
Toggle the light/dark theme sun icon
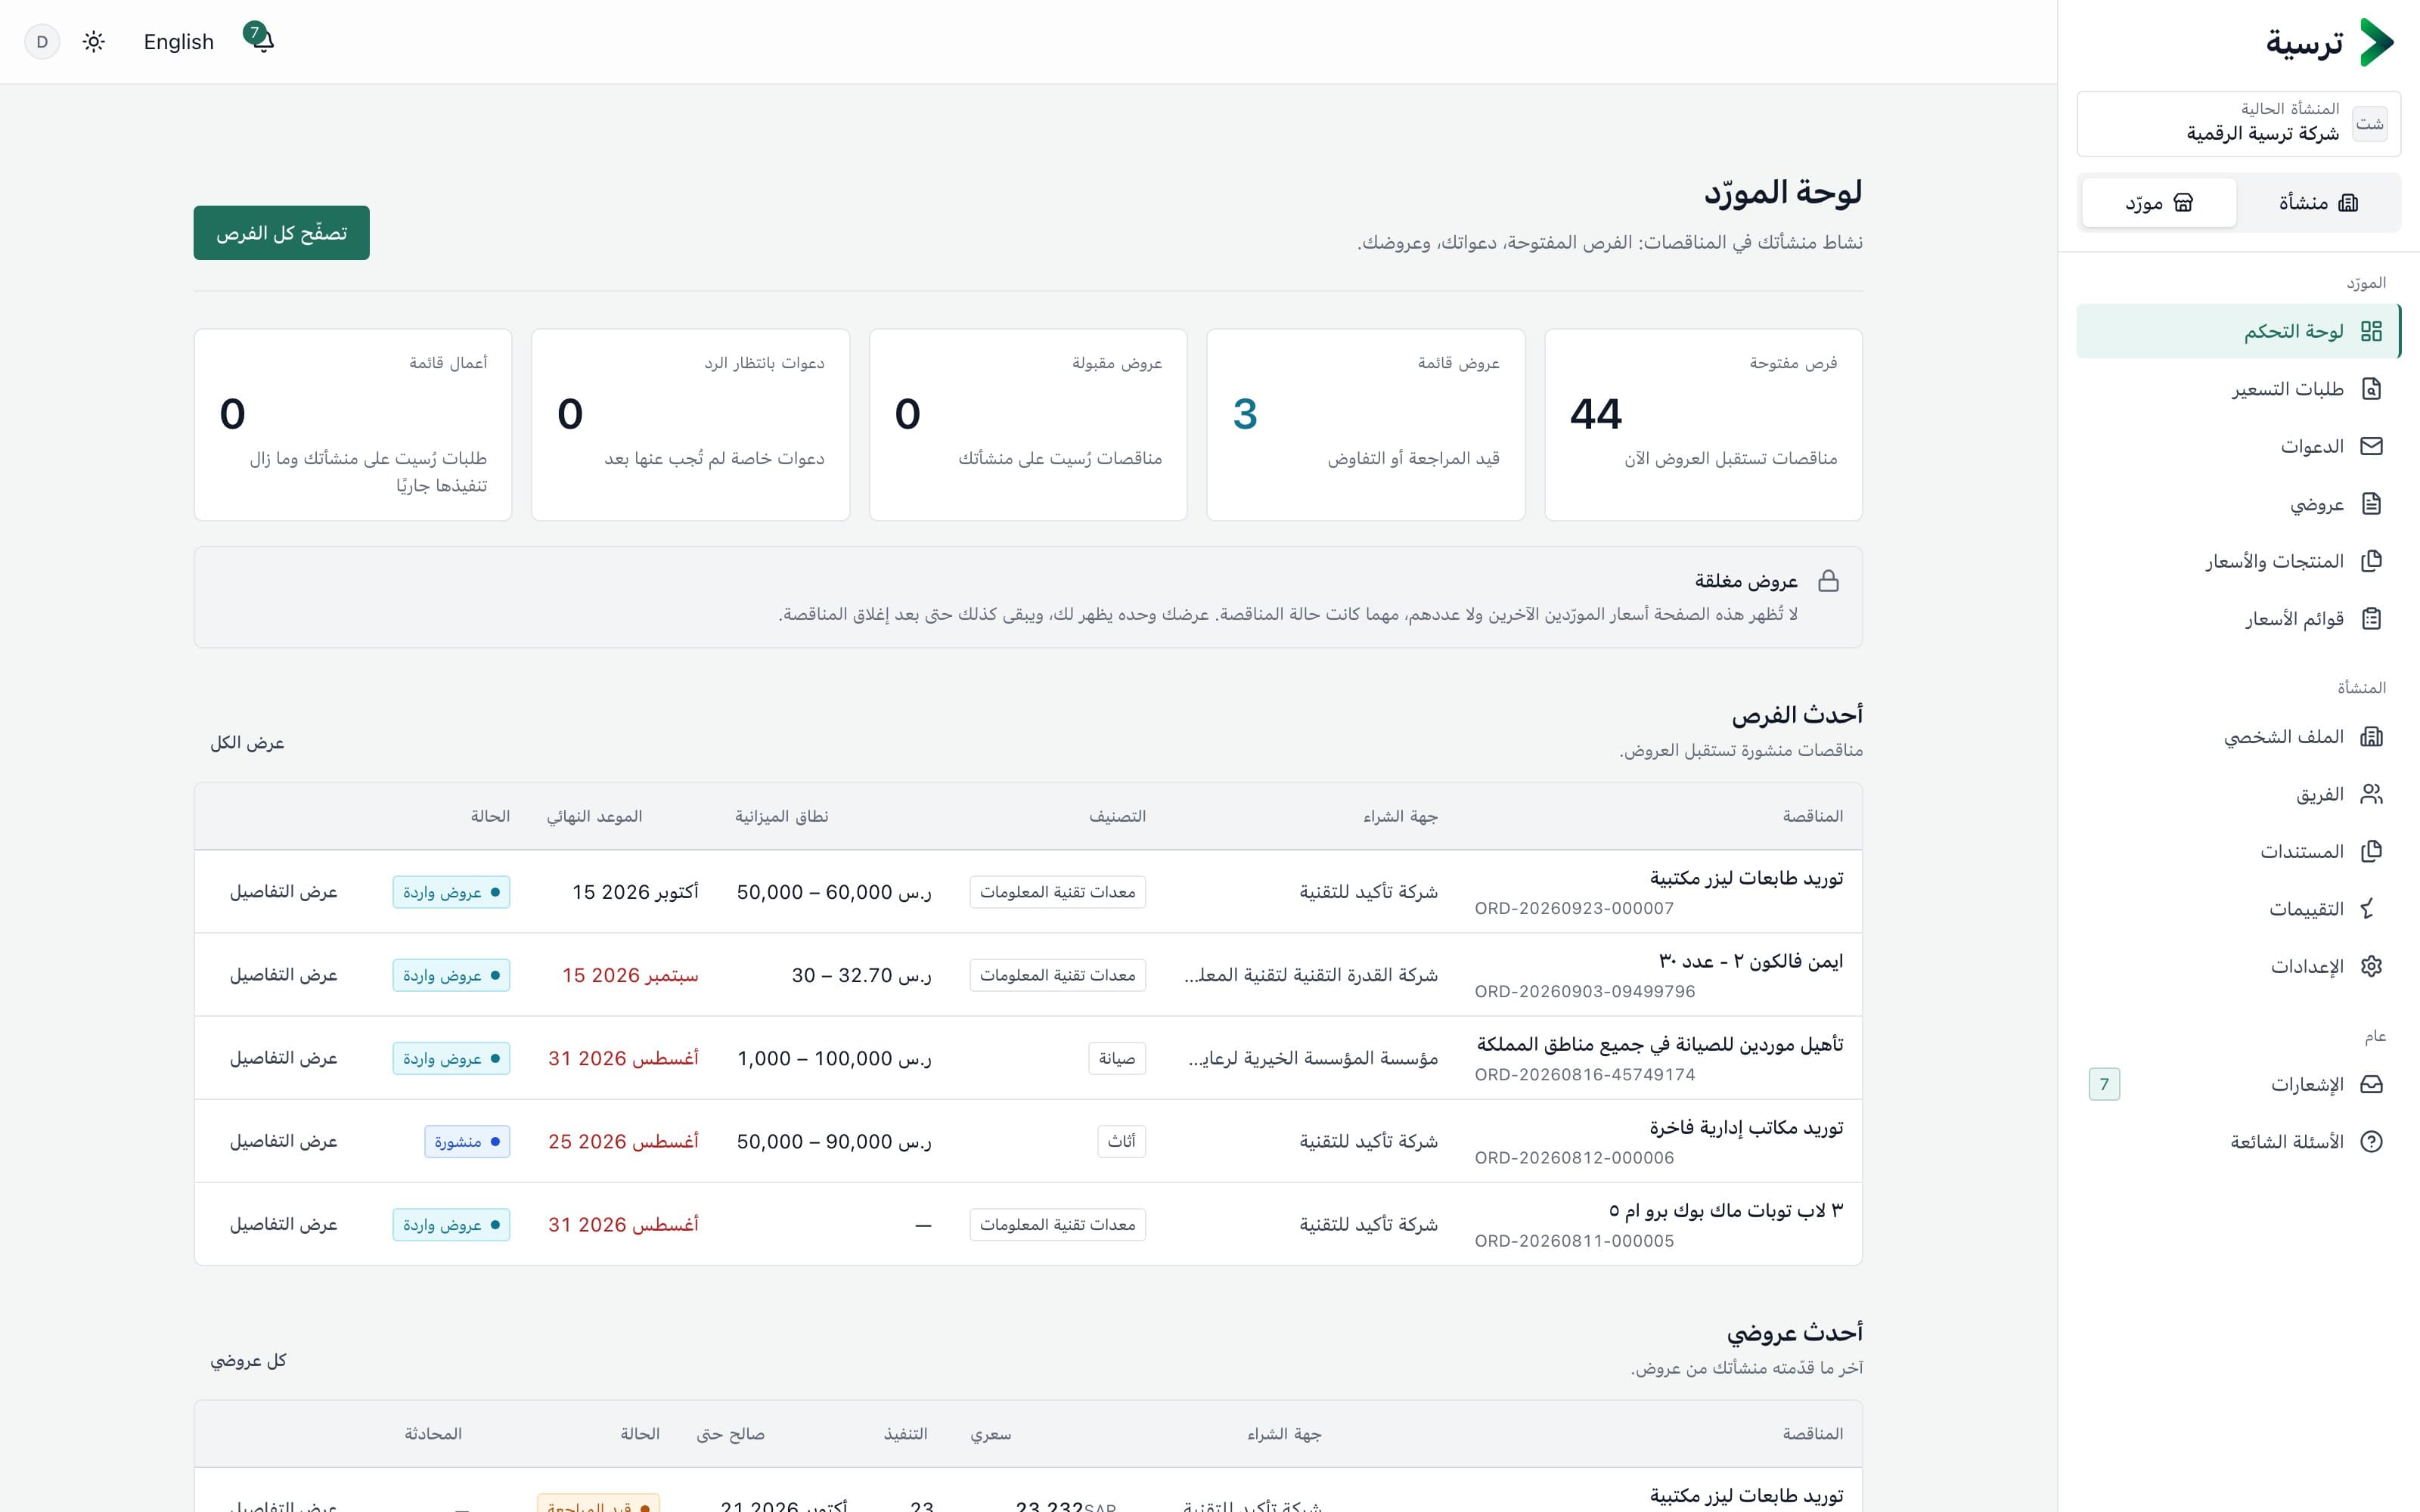tap(94, 42)
